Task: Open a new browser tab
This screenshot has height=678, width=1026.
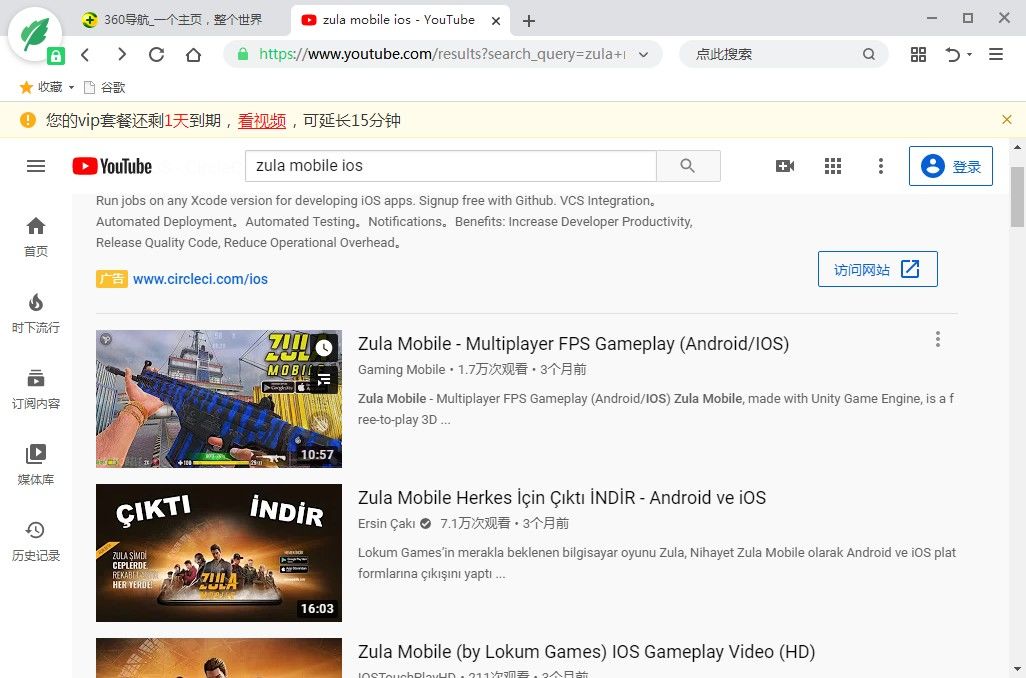Action: [529, 21]
